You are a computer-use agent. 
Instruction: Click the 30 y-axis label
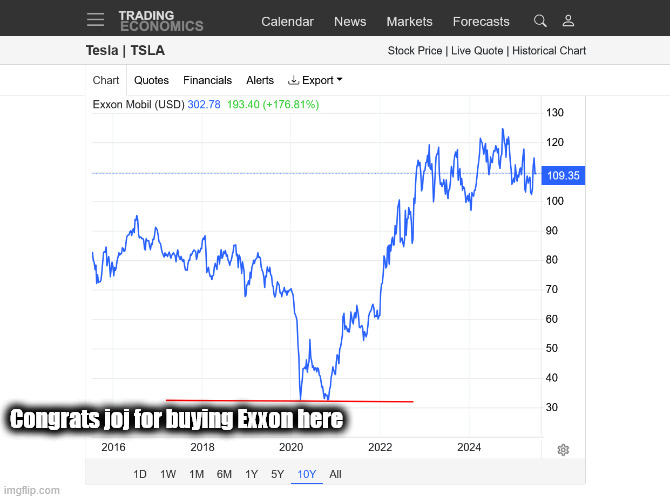tap(552, 407)
